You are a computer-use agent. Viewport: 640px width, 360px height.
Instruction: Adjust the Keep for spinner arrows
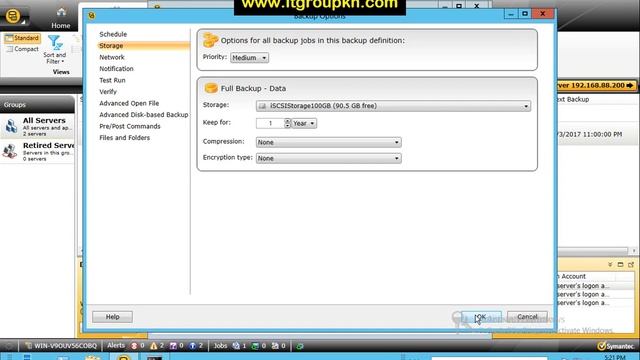[x=287, y=123]
